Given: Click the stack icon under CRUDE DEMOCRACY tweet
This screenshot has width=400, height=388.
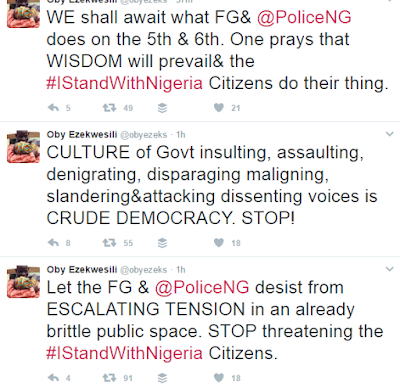Looking at the screenshot, I should 162,243.
